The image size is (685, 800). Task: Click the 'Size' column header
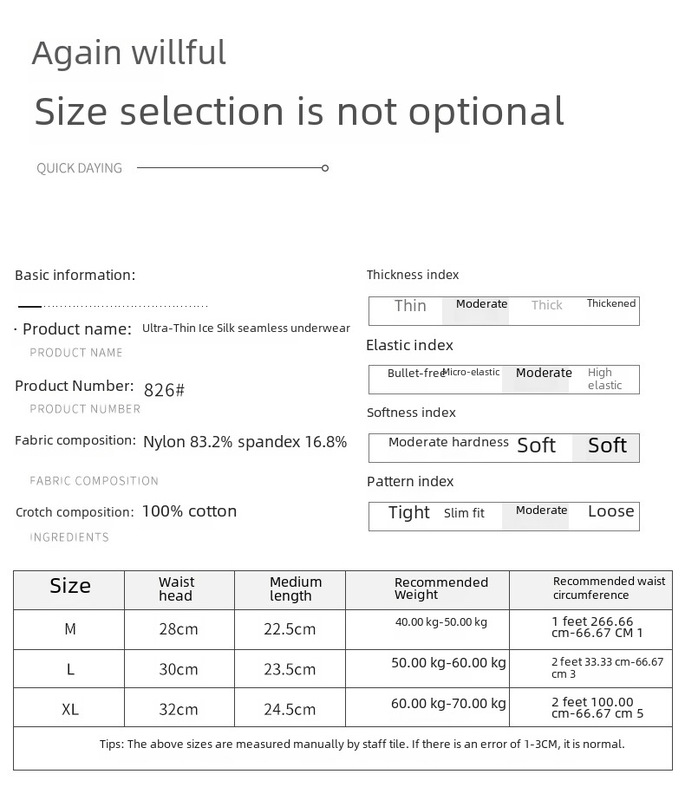(x=70, y=587)
